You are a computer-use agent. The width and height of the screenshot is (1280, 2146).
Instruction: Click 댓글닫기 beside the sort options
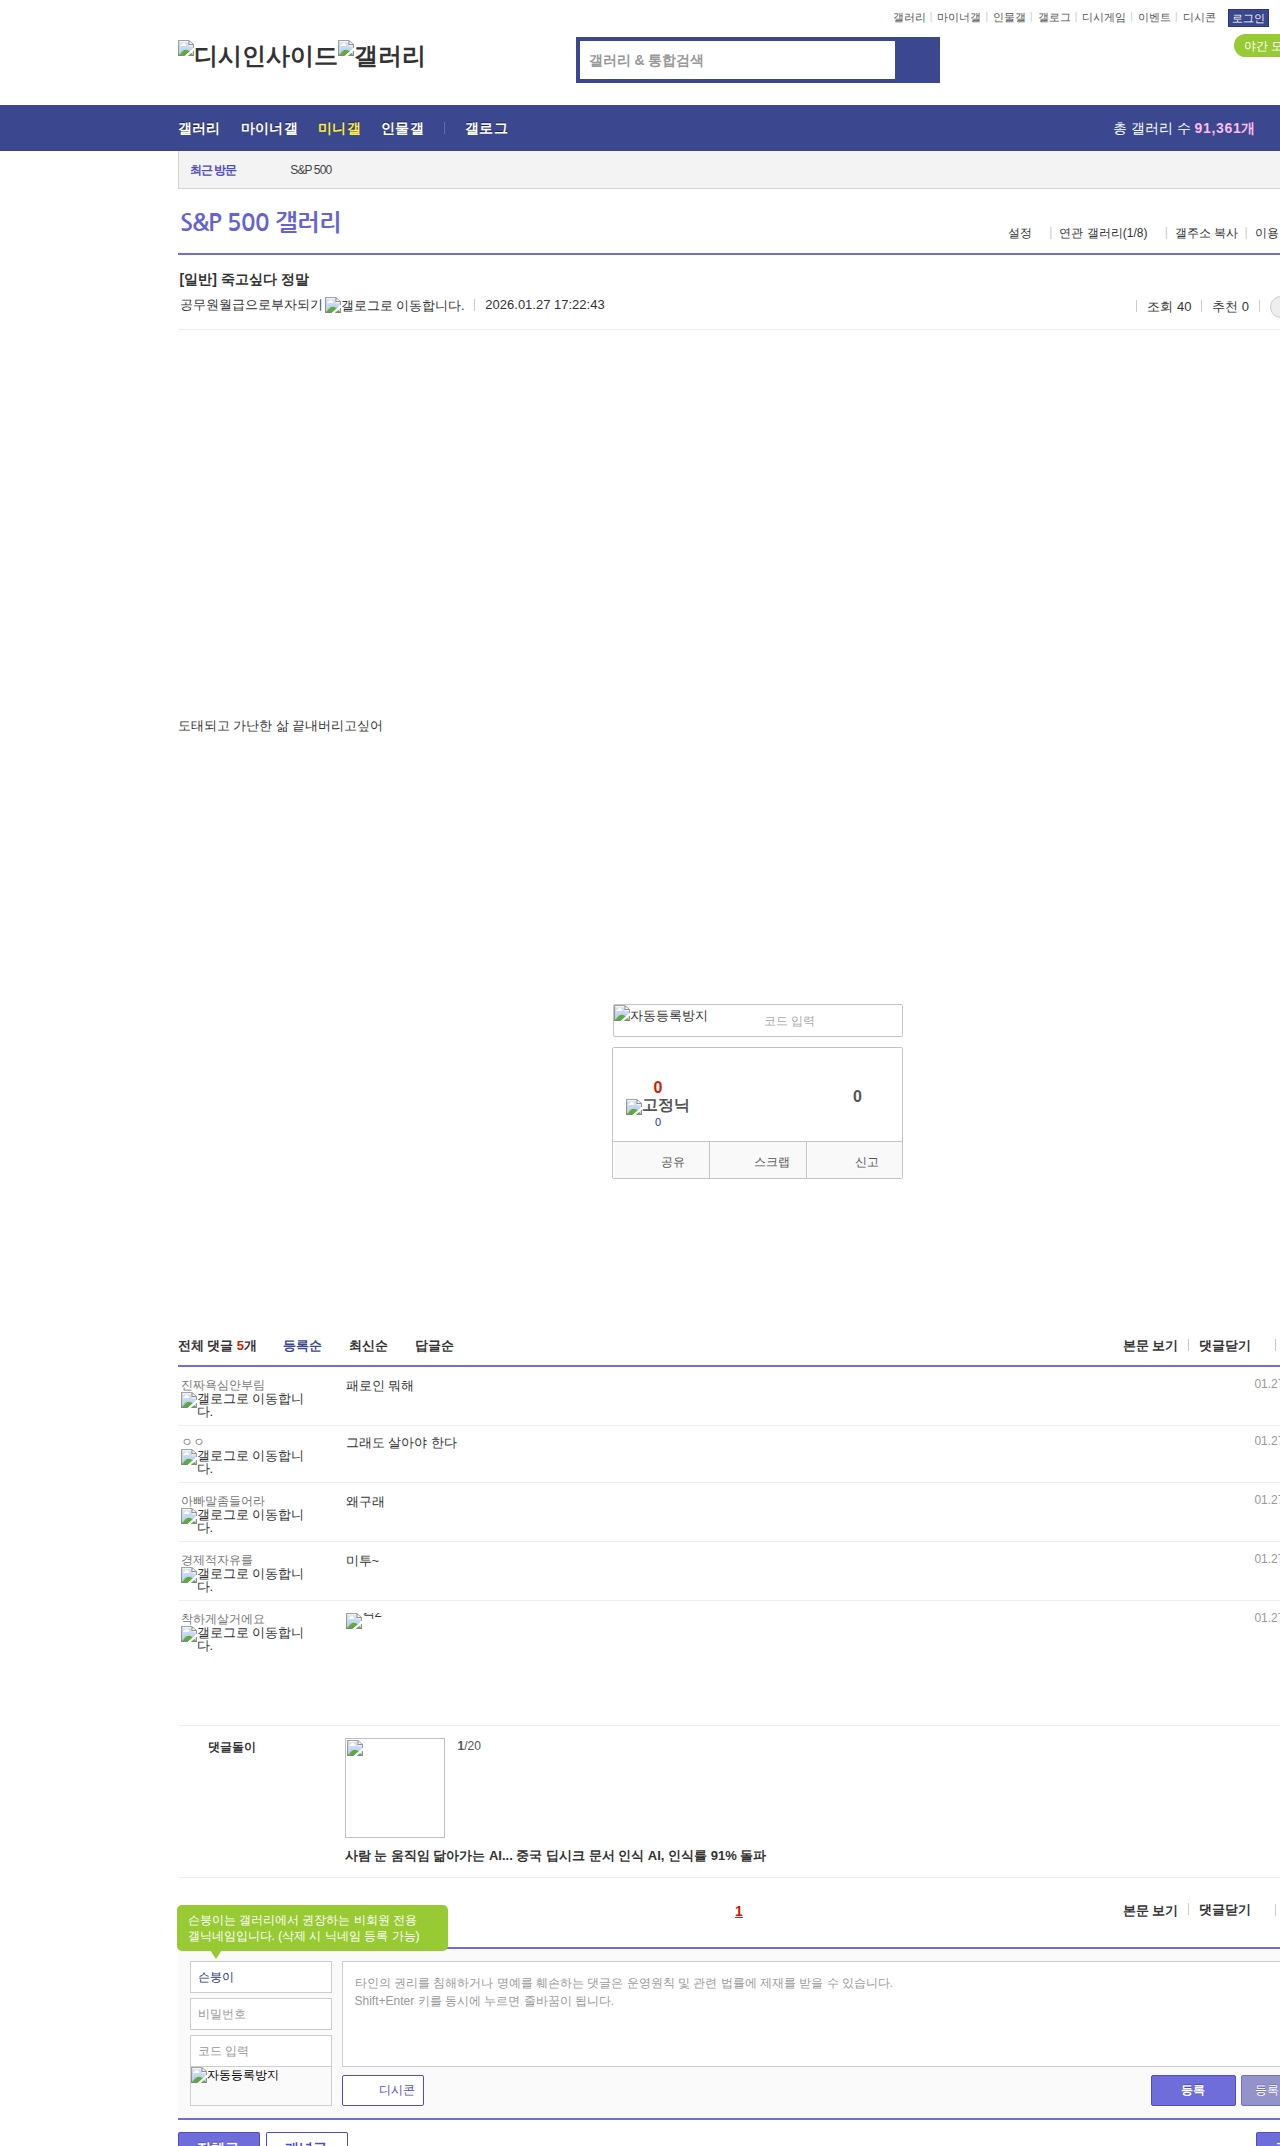pyautogui.click(x=1225, y=1346)
